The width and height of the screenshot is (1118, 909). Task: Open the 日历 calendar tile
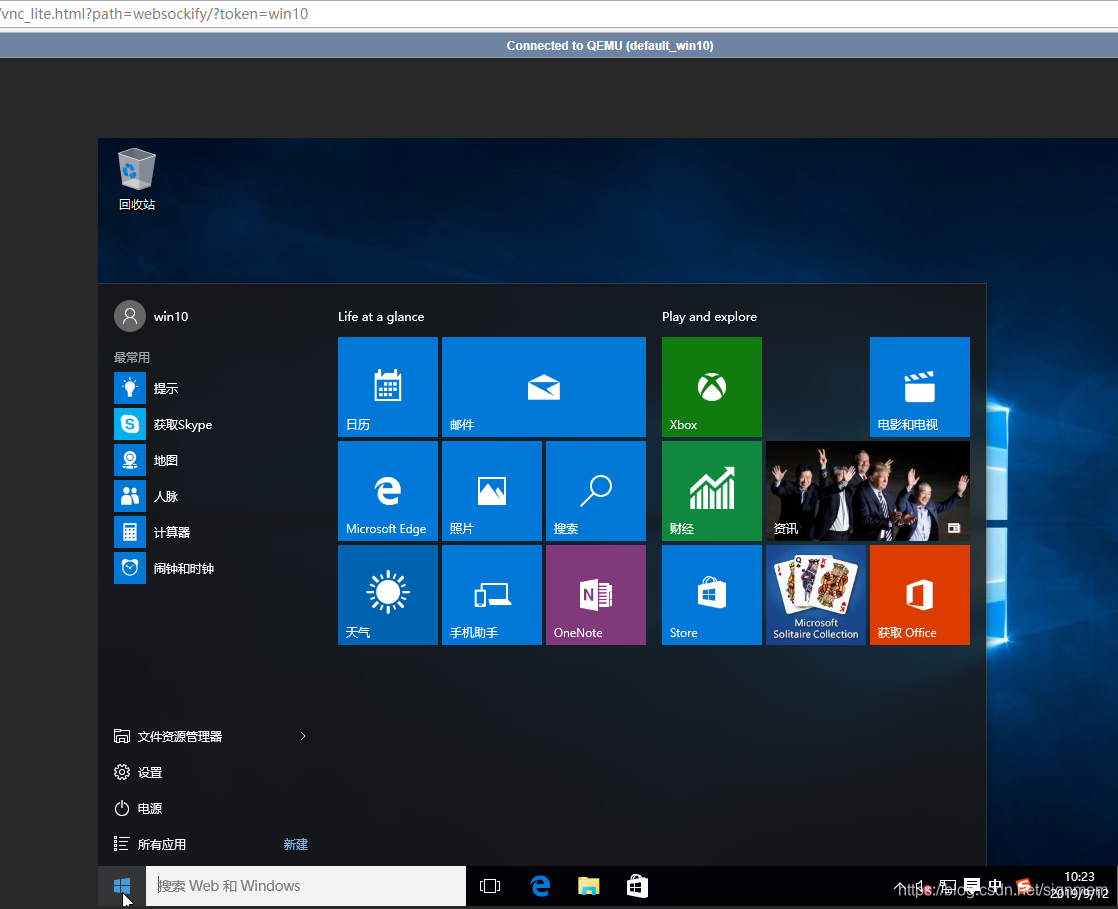tap(388, 387)
